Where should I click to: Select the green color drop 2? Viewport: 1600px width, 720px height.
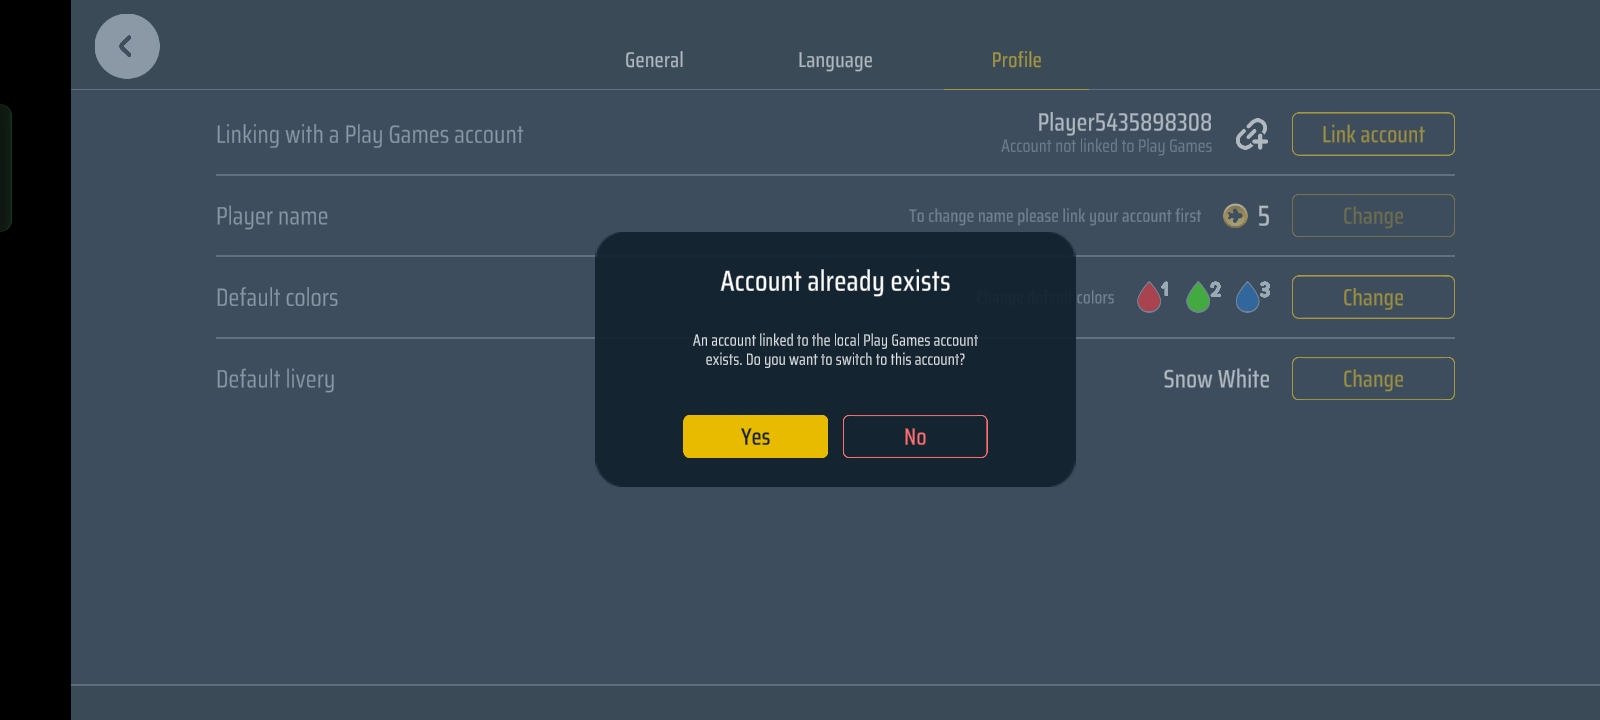coord(1199,297)
